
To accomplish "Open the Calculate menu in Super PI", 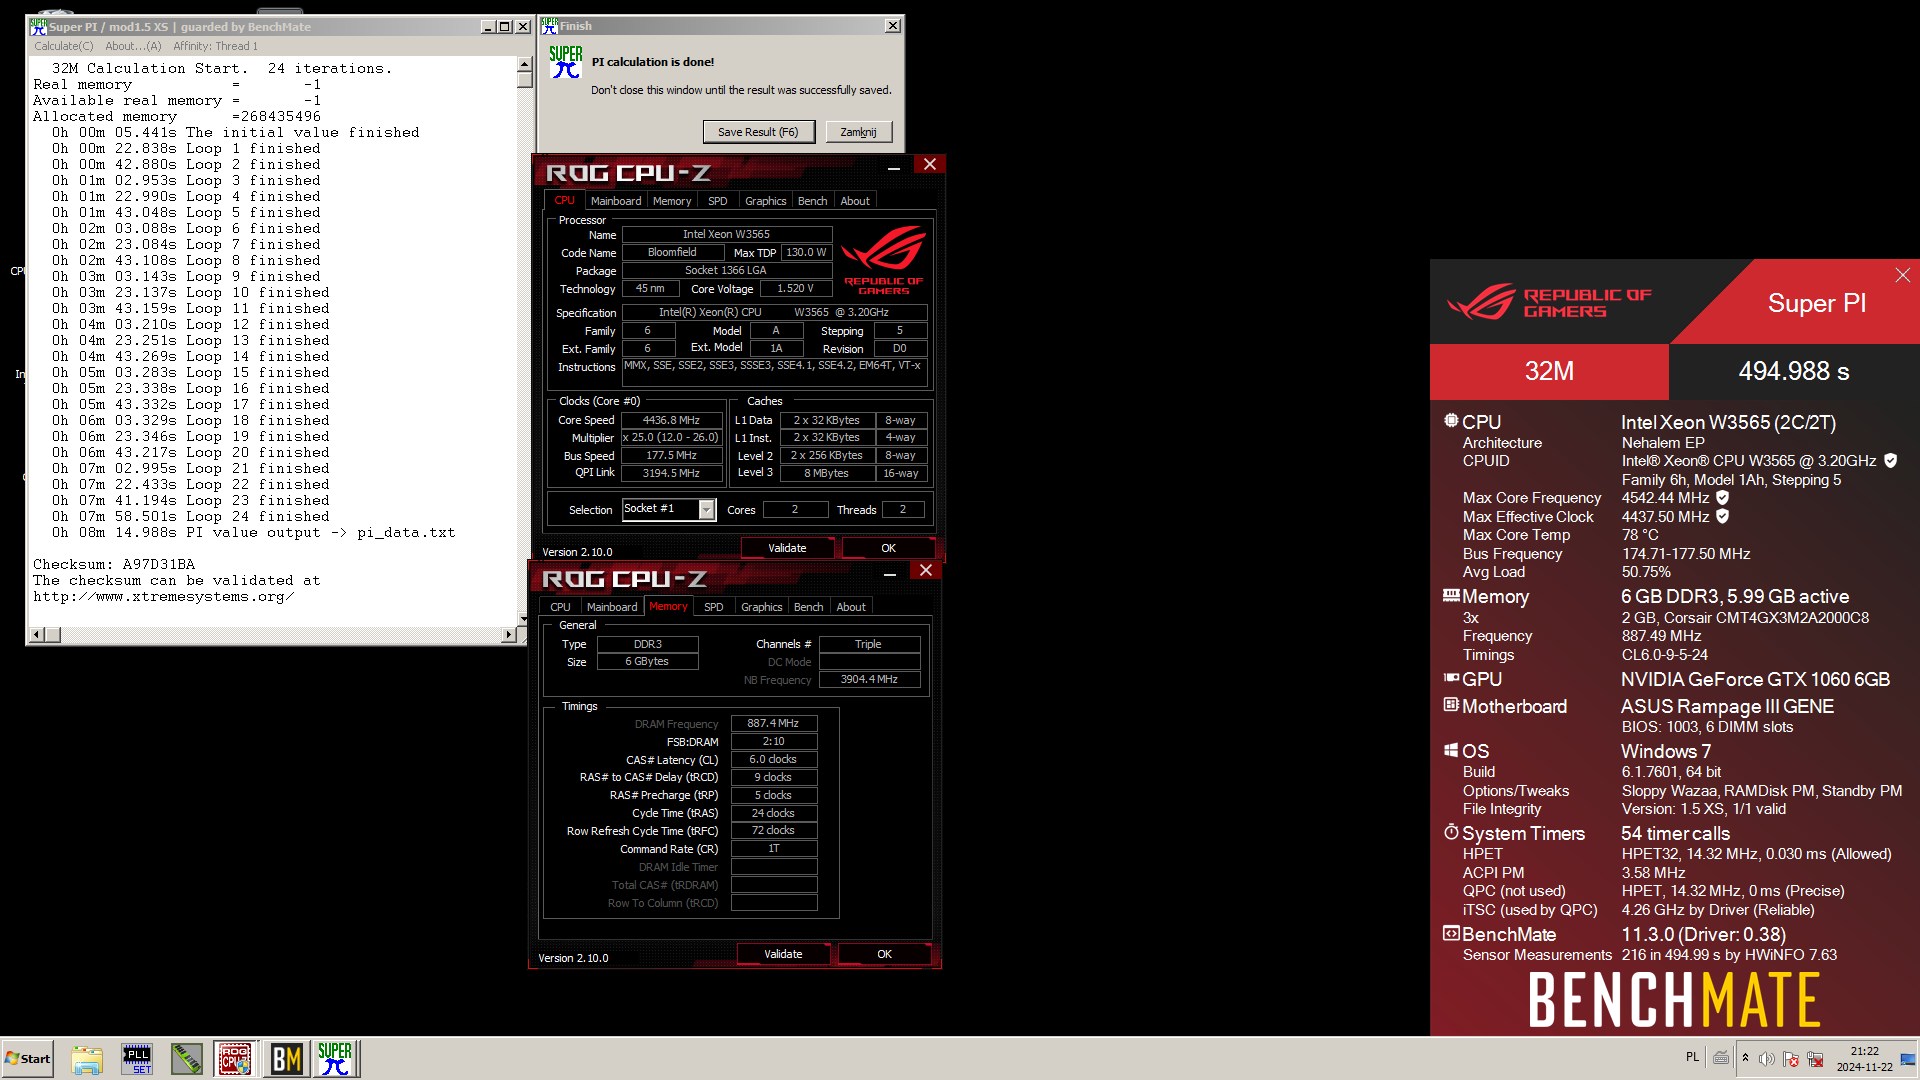I will coord(63,46).
